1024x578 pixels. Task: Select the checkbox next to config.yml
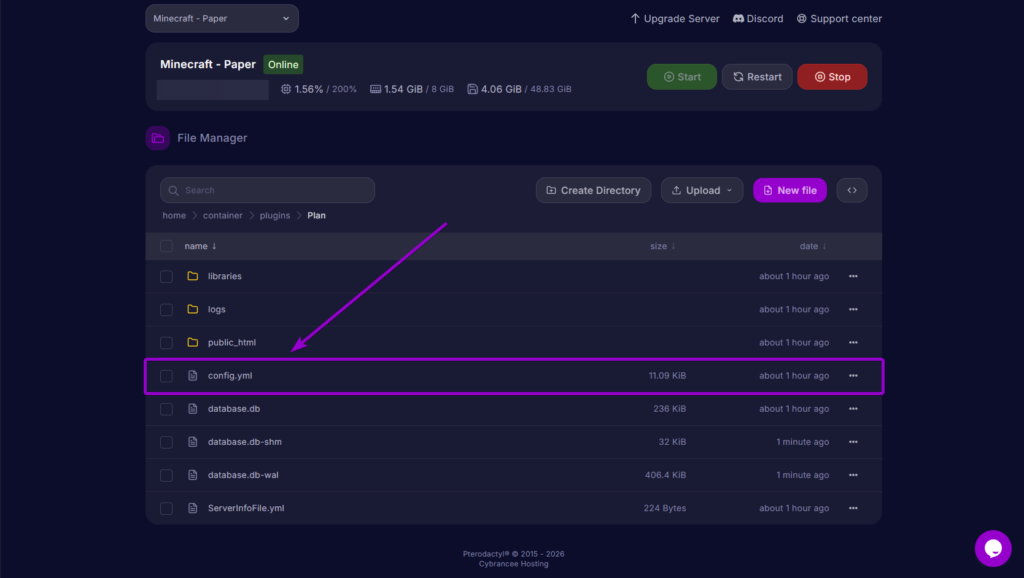(166, 375)
